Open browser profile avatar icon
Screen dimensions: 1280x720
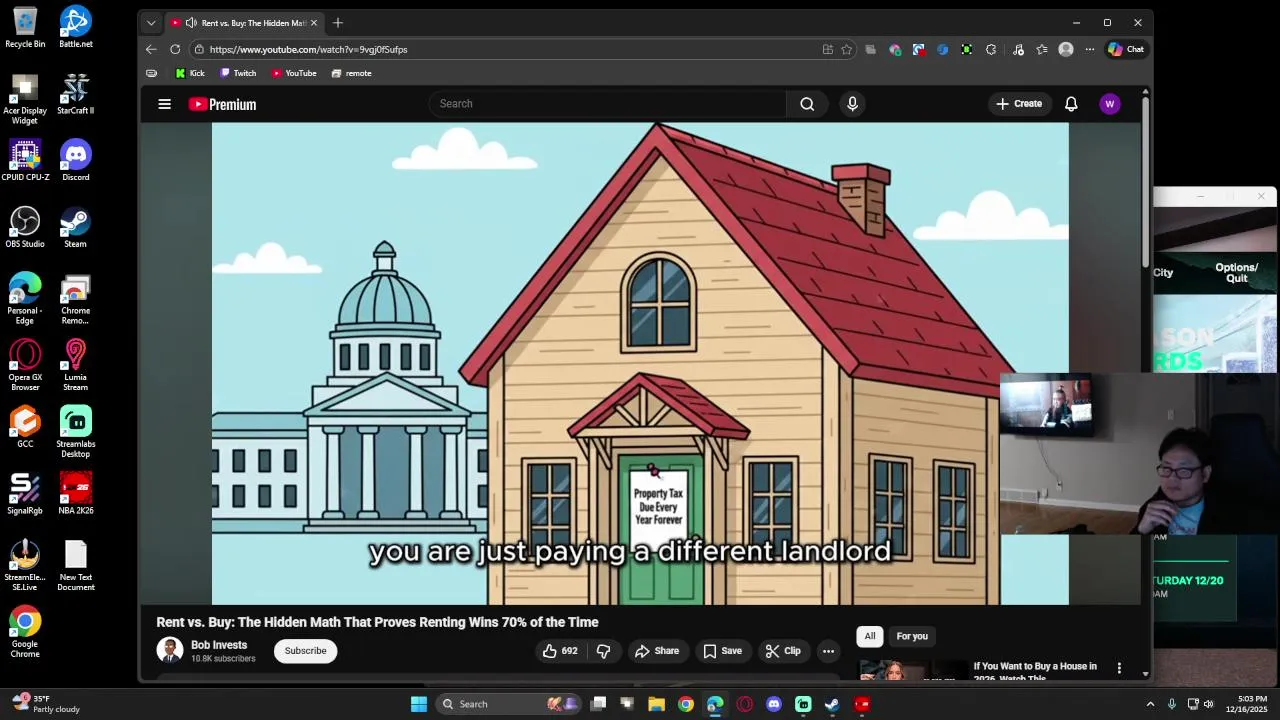[1066, 49]
